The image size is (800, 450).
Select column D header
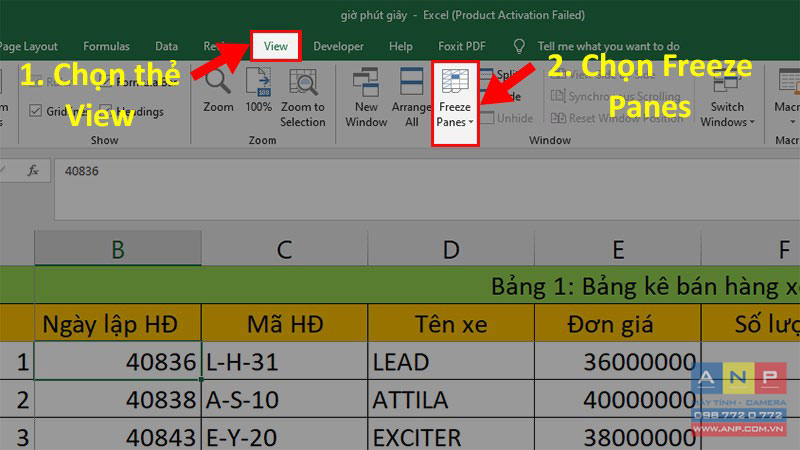tap(451, 248)
